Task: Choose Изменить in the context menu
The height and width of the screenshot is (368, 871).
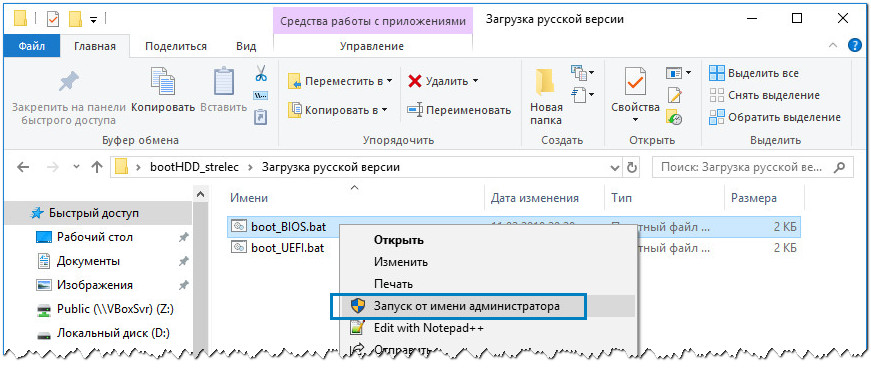Action: [x=401, y=262]
